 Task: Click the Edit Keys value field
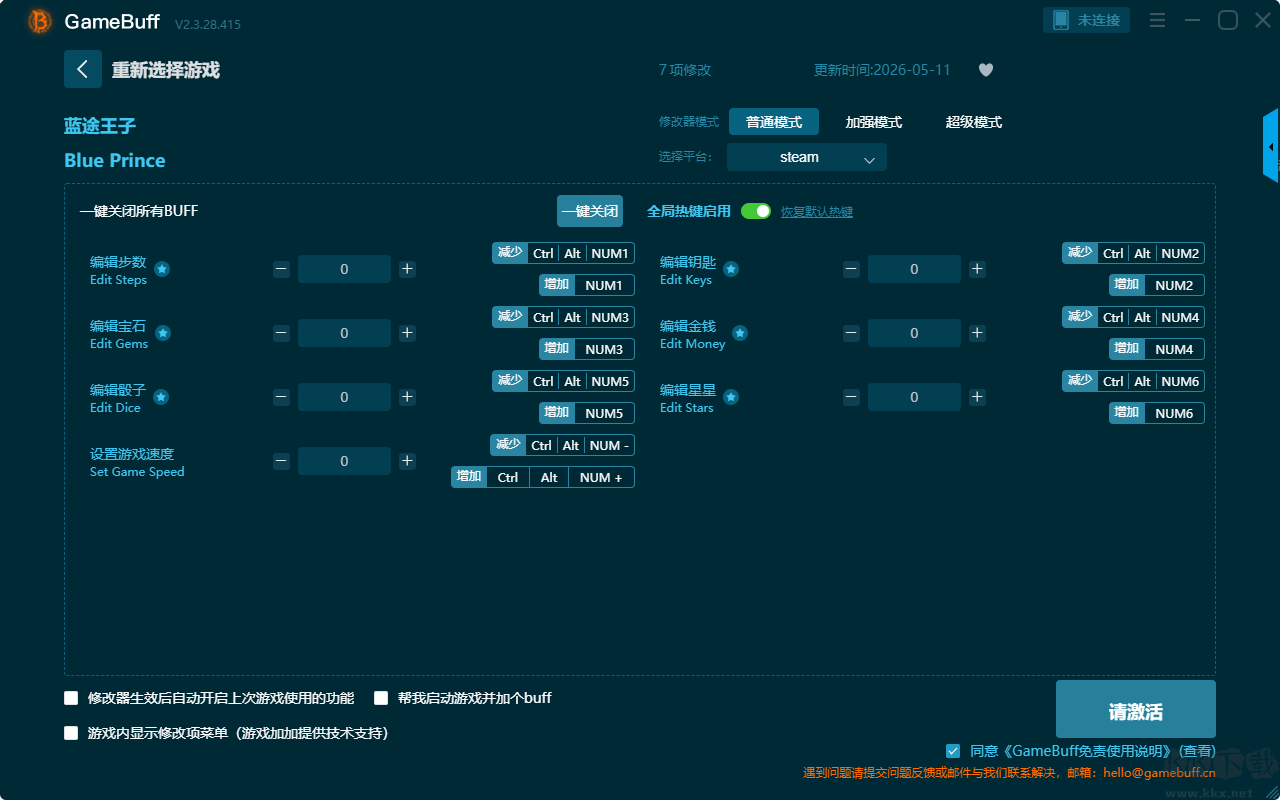coord(914,269)
